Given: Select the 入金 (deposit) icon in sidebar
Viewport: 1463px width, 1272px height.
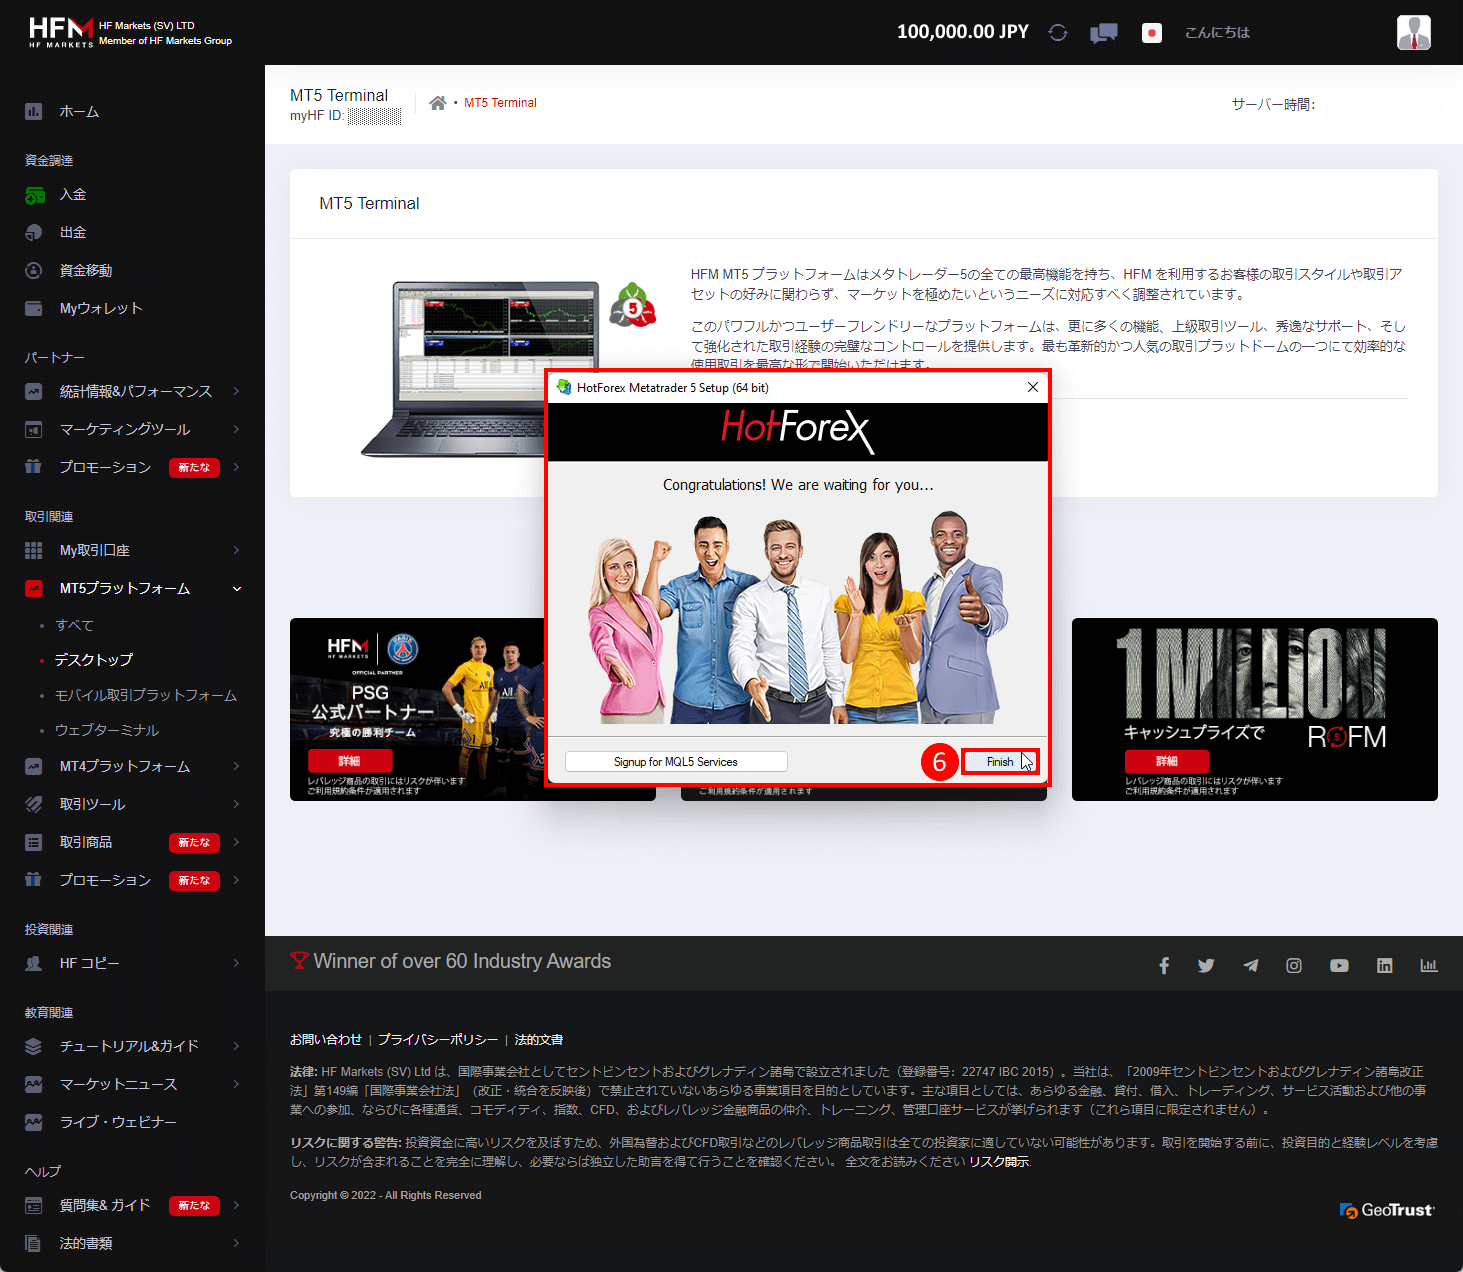Looking at the screenshot, I should pyautogui.click(x=33, y=194).
